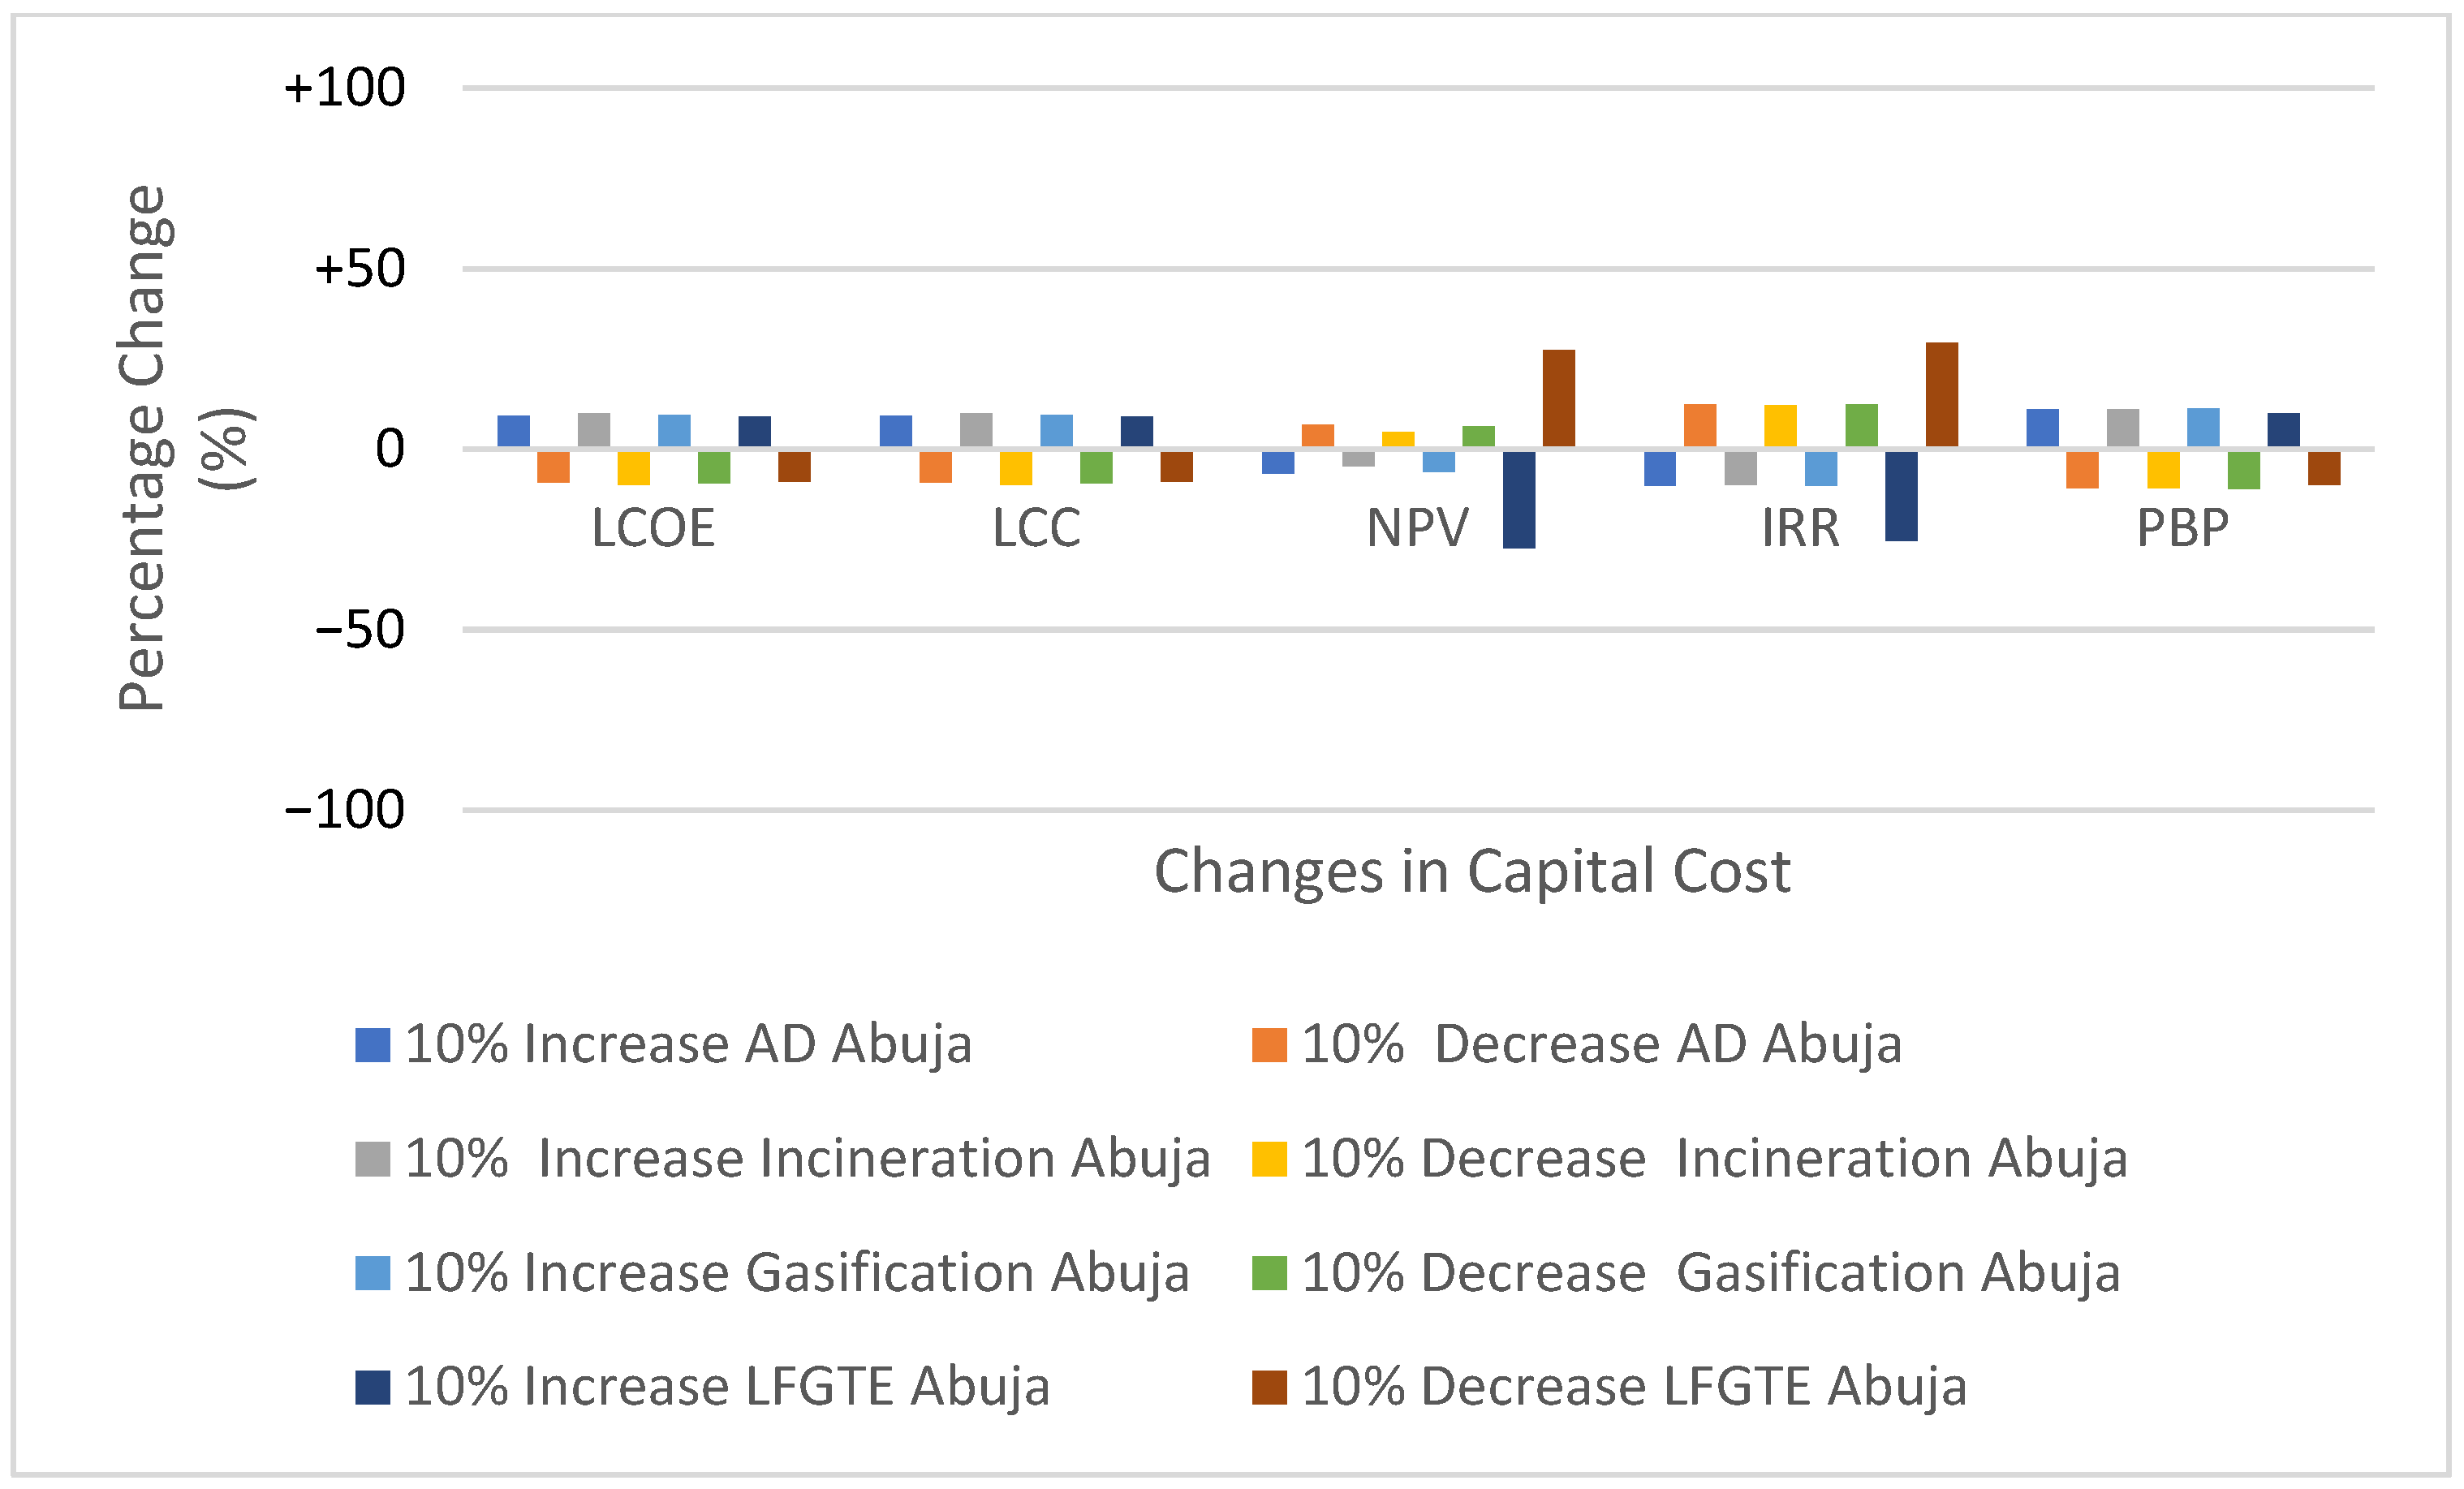Select the LCOE category label

(653, 528)
